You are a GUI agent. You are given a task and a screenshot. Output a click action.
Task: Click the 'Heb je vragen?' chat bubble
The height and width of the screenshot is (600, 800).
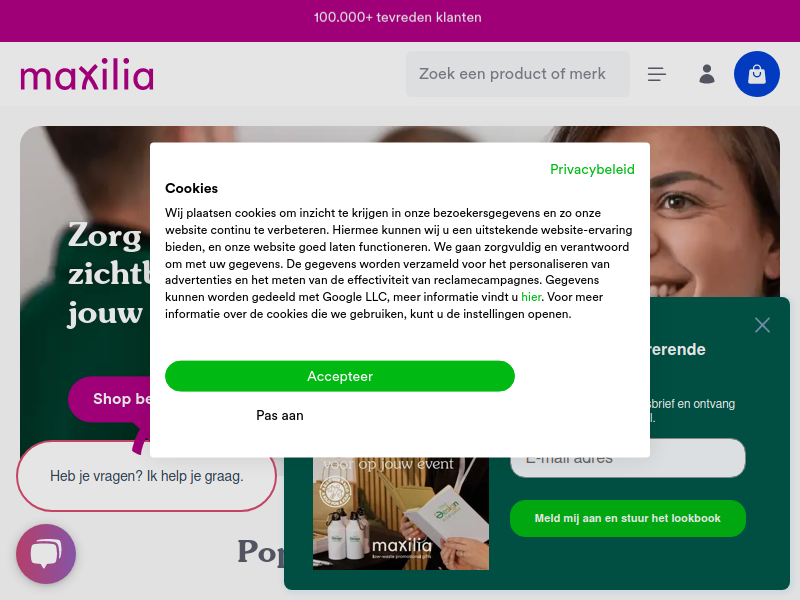point(146,476)
